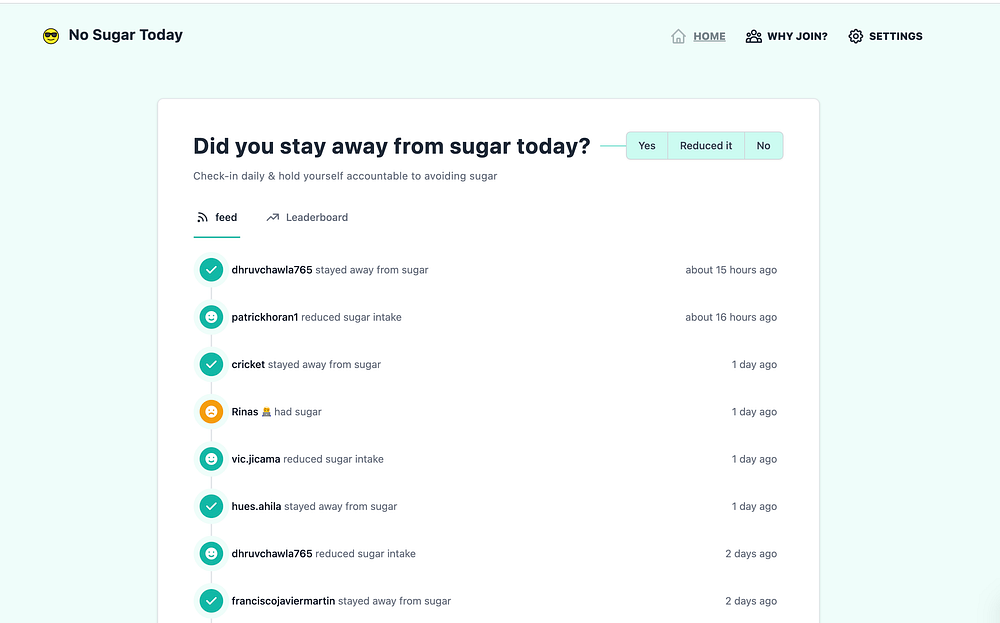Go to the HOME navigation link
The image size is (1000, 623).
(x=709, y=36)
